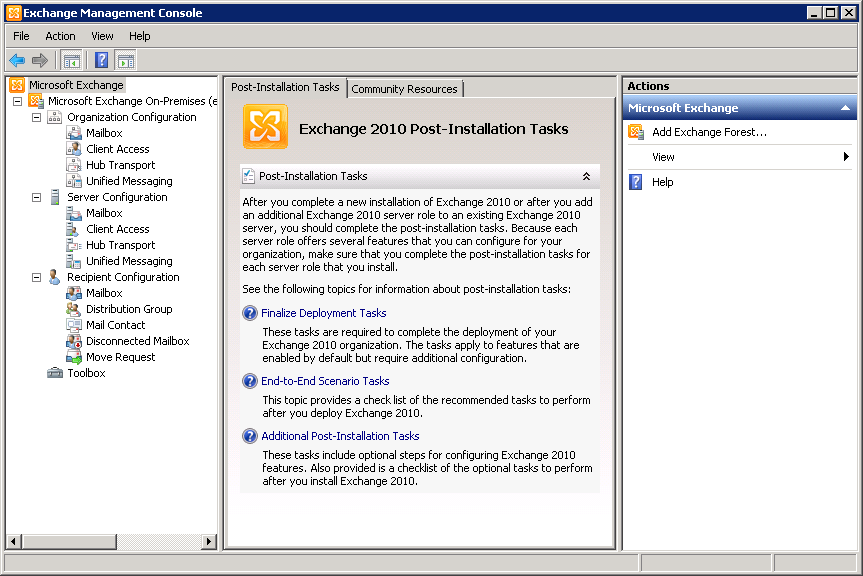Screen dimensions: 863x576
Task: Open the Finalize Deployment Tasks link
Action: click(324, 313)
